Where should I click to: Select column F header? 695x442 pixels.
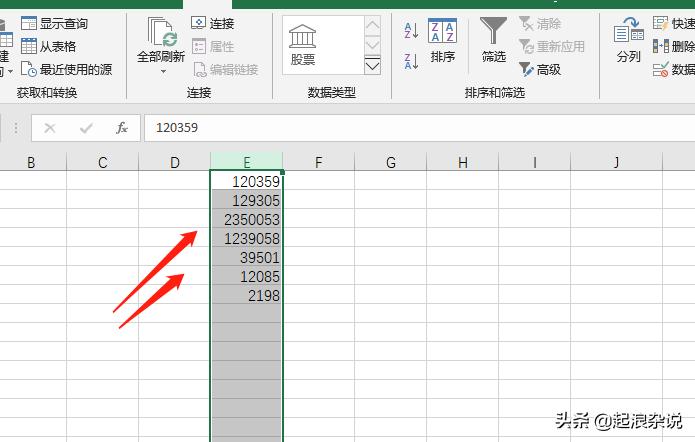click(319, 162)
